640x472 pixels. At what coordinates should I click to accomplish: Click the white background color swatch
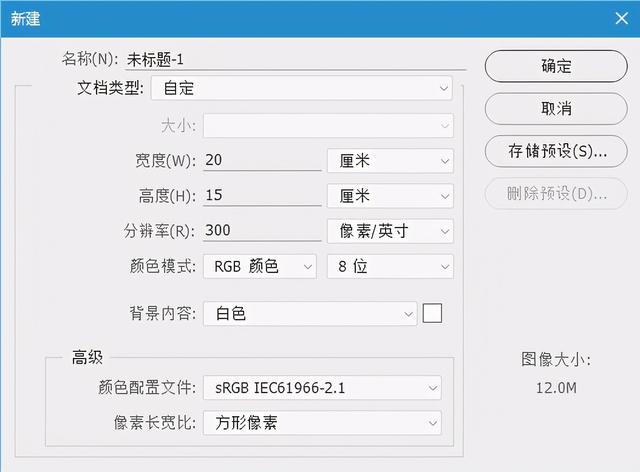[x=432, y=313]
